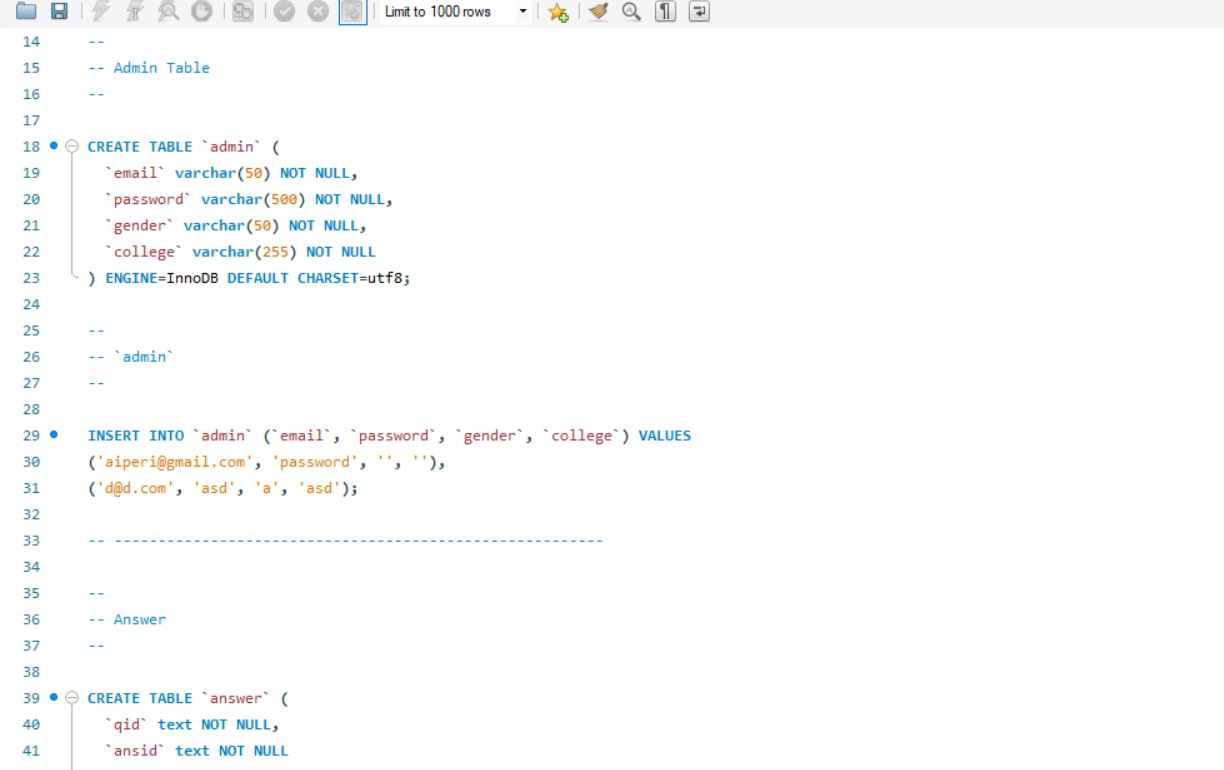Click the dashed separator comment on line 33
Viewport: 1224px width, 770px height.
tap(345, 541)
